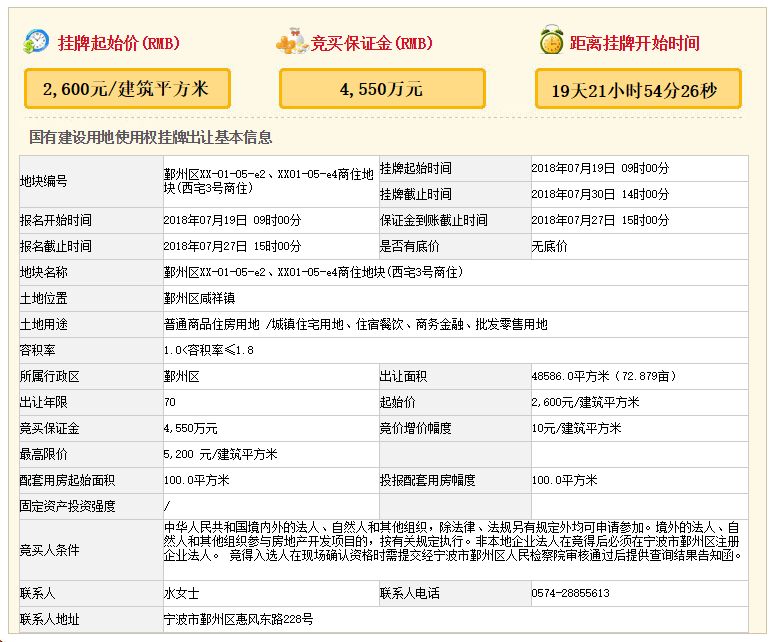Click the clock-and-money icon beside 挂牌起始价

[36, 41]
